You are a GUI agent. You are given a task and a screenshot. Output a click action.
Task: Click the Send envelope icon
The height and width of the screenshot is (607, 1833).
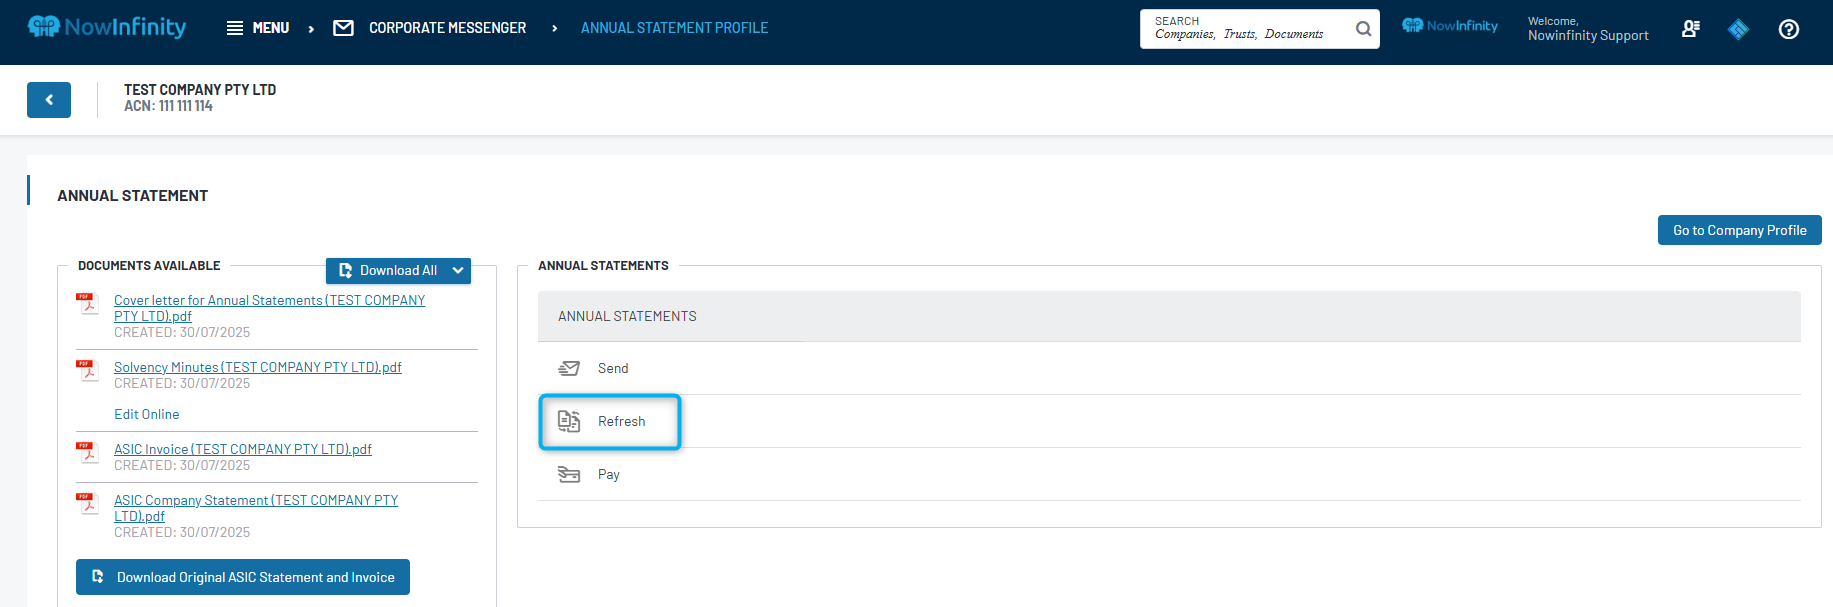[x=569, y=369]
